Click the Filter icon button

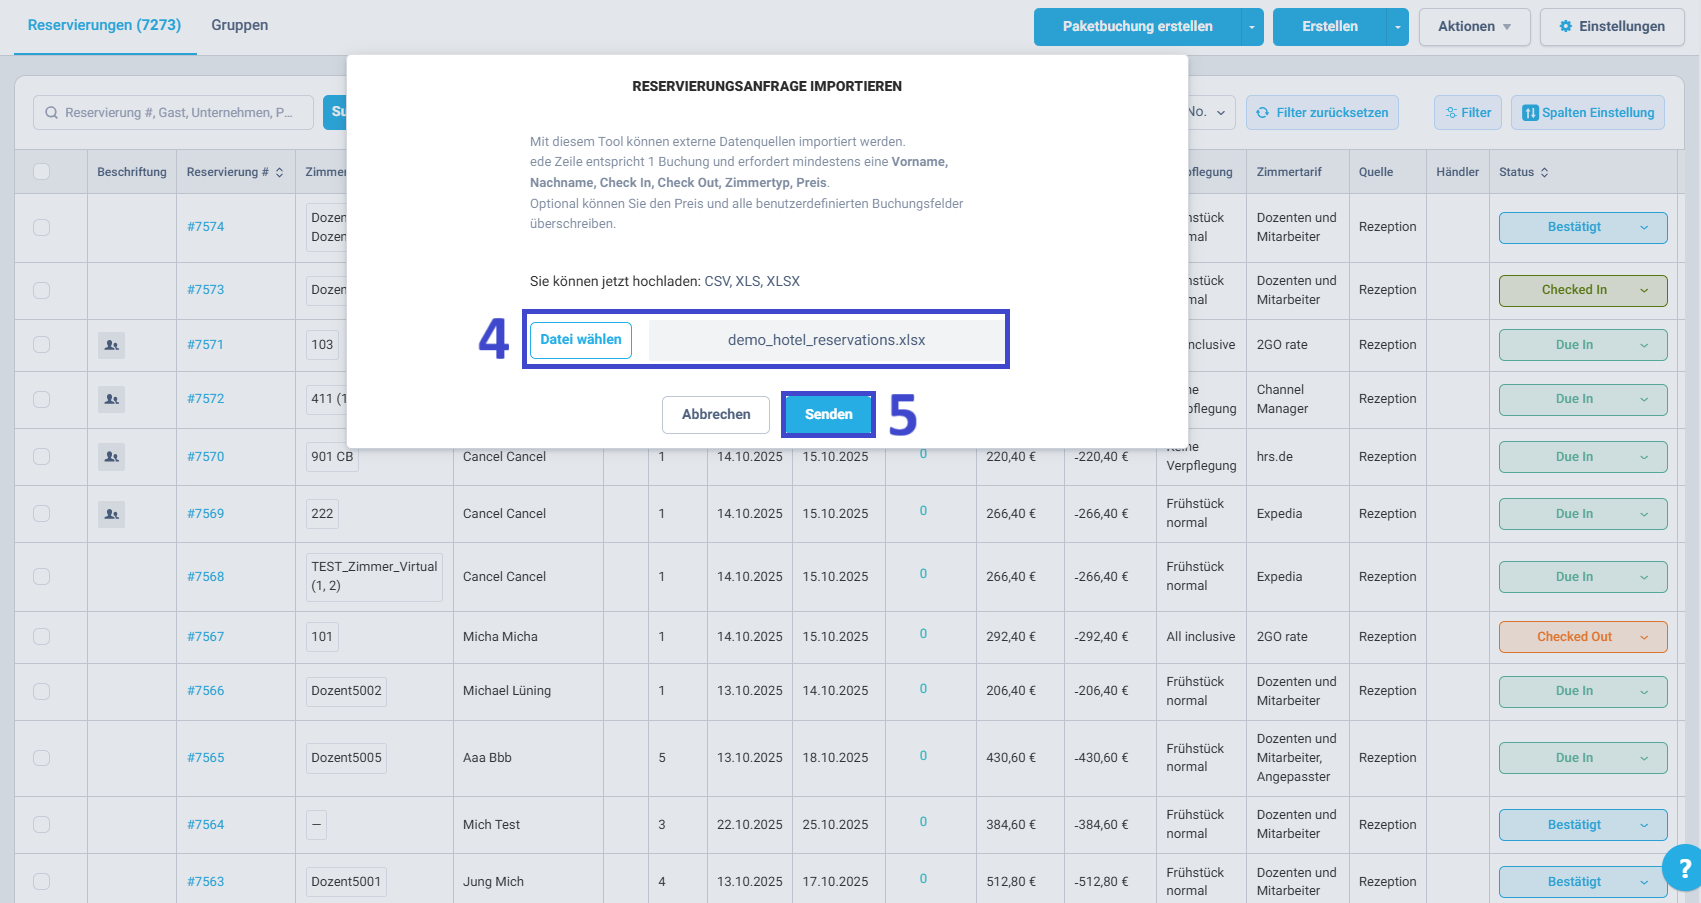point(1468,113)
